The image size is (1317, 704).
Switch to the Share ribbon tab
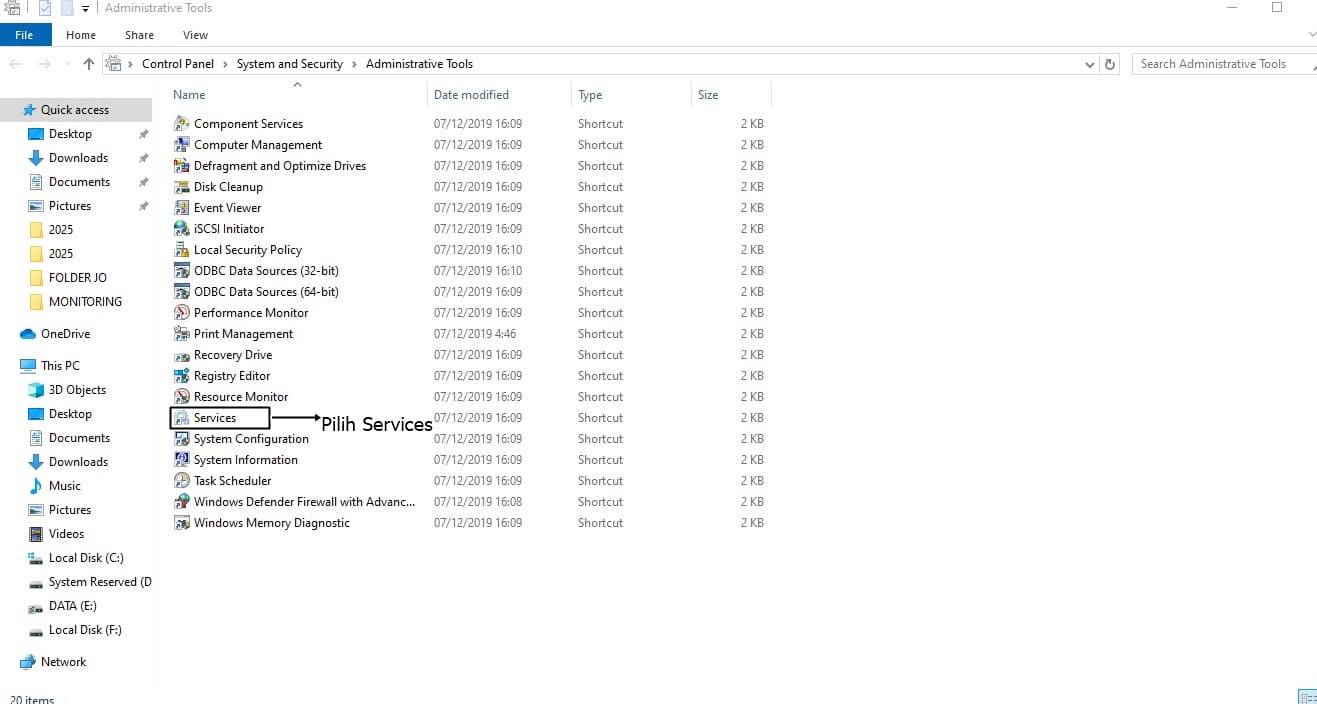139,35
